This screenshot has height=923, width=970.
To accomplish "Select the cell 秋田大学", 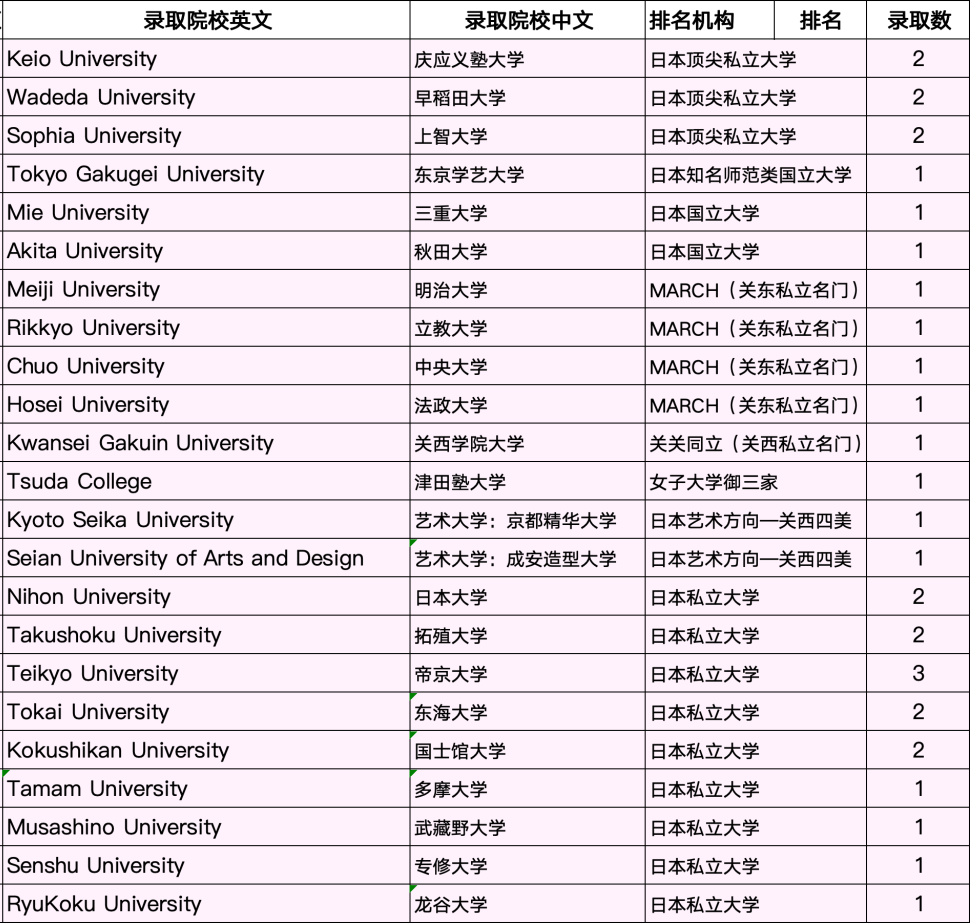I will (528, 251).
